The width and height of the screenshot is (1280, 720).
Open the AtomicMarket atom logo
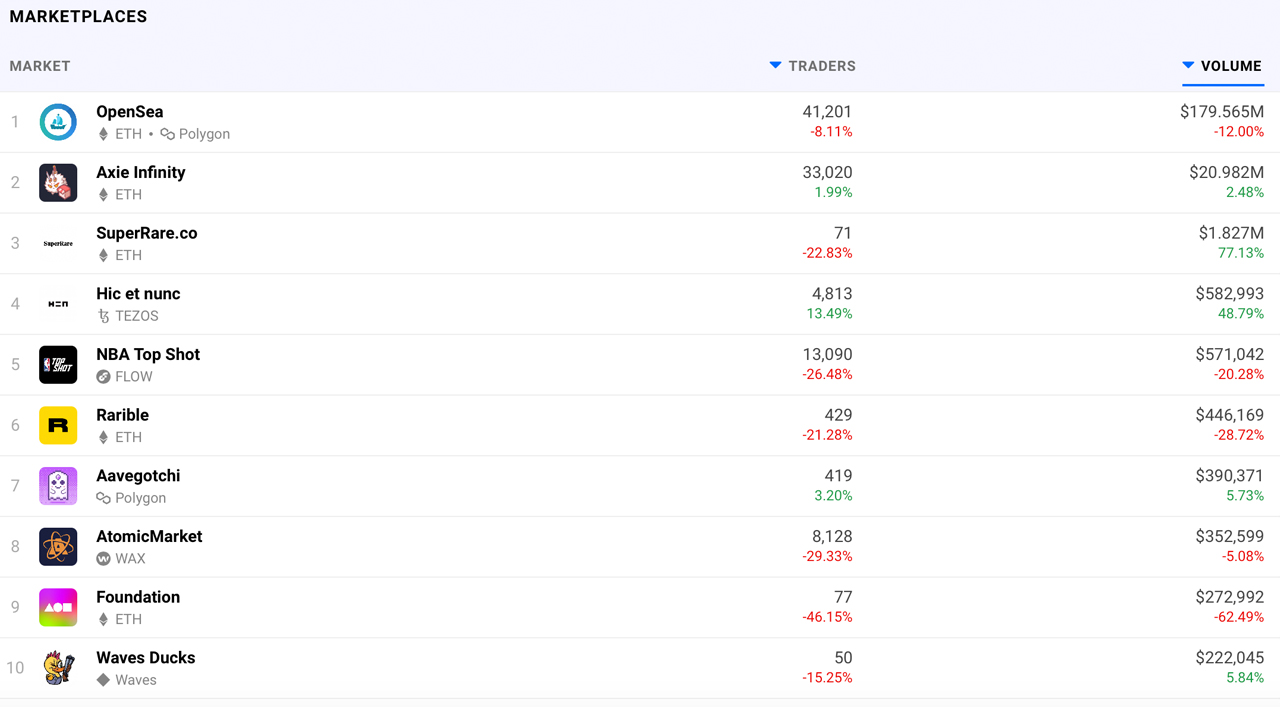(58, 547)
